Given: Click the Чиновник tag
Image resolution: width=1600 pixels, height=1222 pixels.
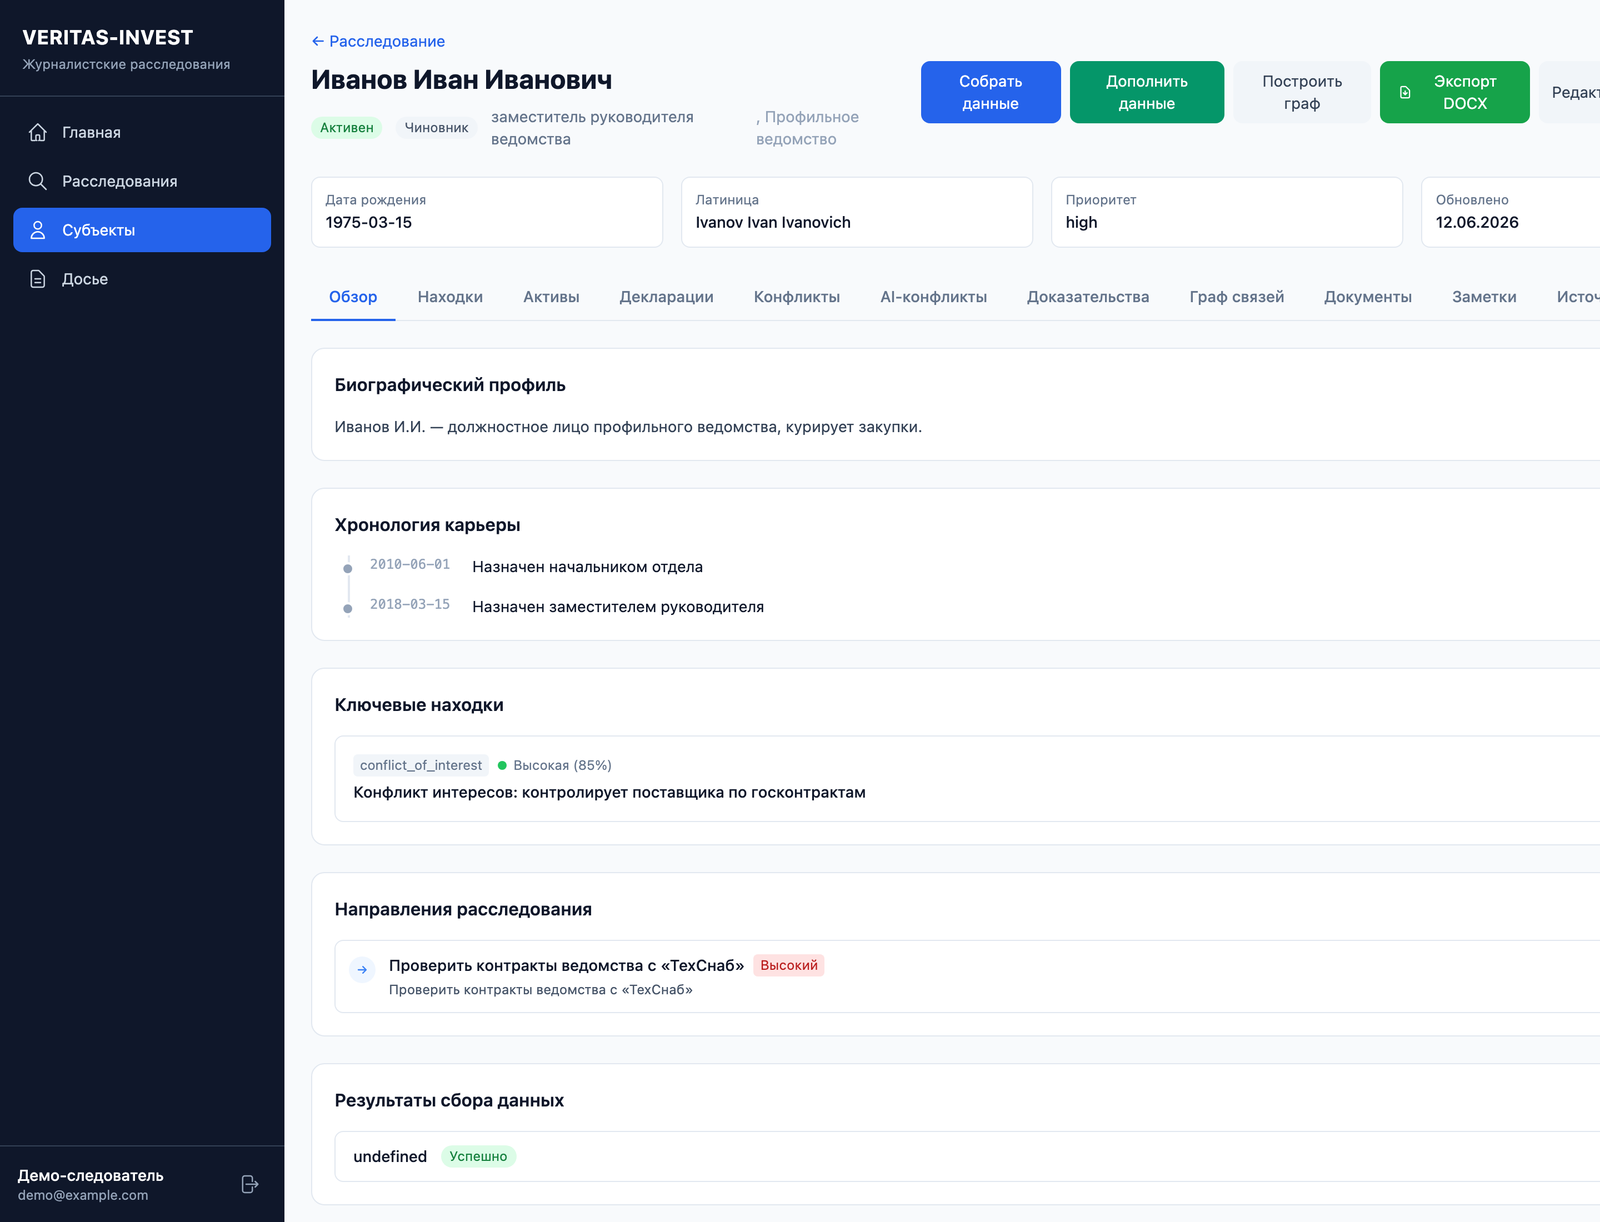Looking at the screenshot, I should pyautogui.click(x=436, y=127).
